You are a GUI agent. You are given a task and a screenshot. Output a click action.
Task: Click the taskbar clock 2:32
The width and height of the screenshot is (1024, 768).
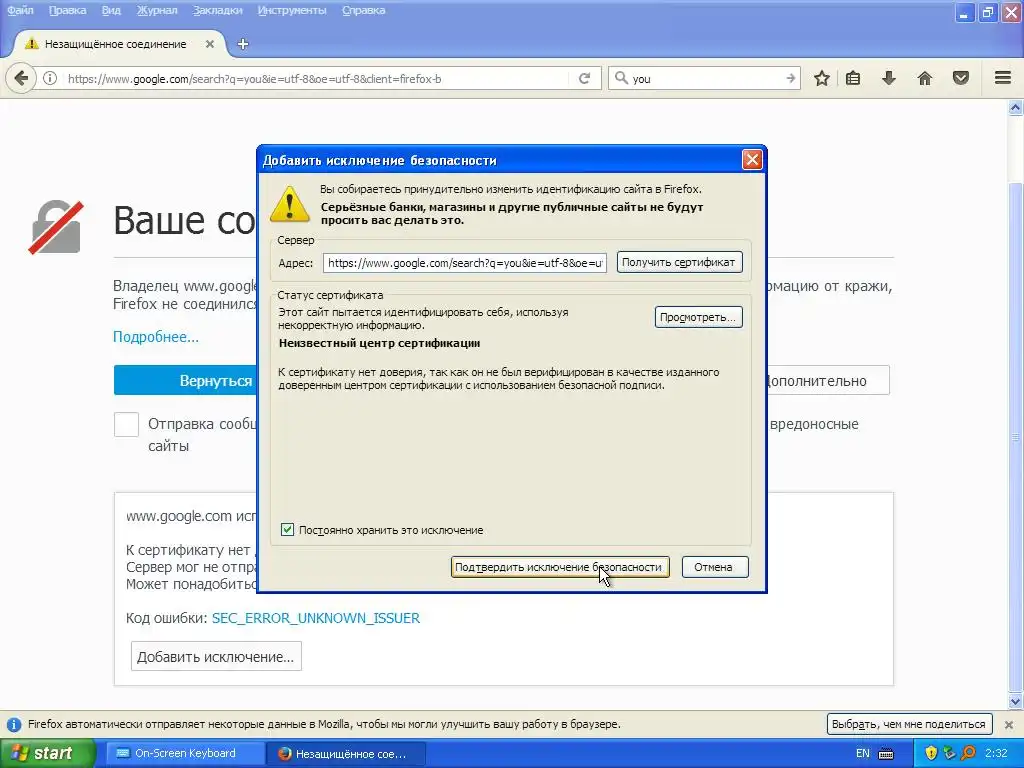pyautogui.click(x=996, y=753)
